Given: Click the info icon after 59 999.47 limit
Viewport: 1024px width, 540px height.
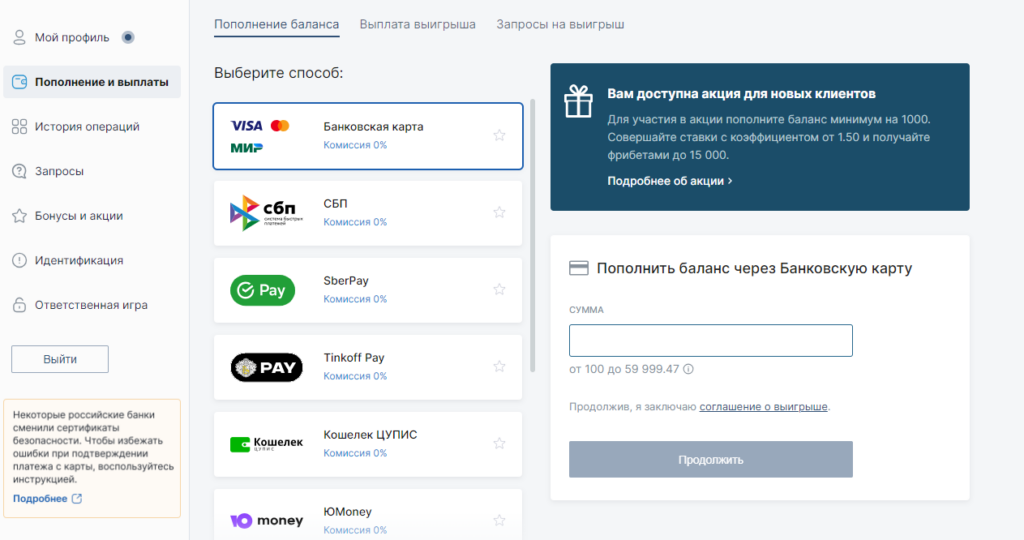Looking at the screenshot, I should pos(688,369).
